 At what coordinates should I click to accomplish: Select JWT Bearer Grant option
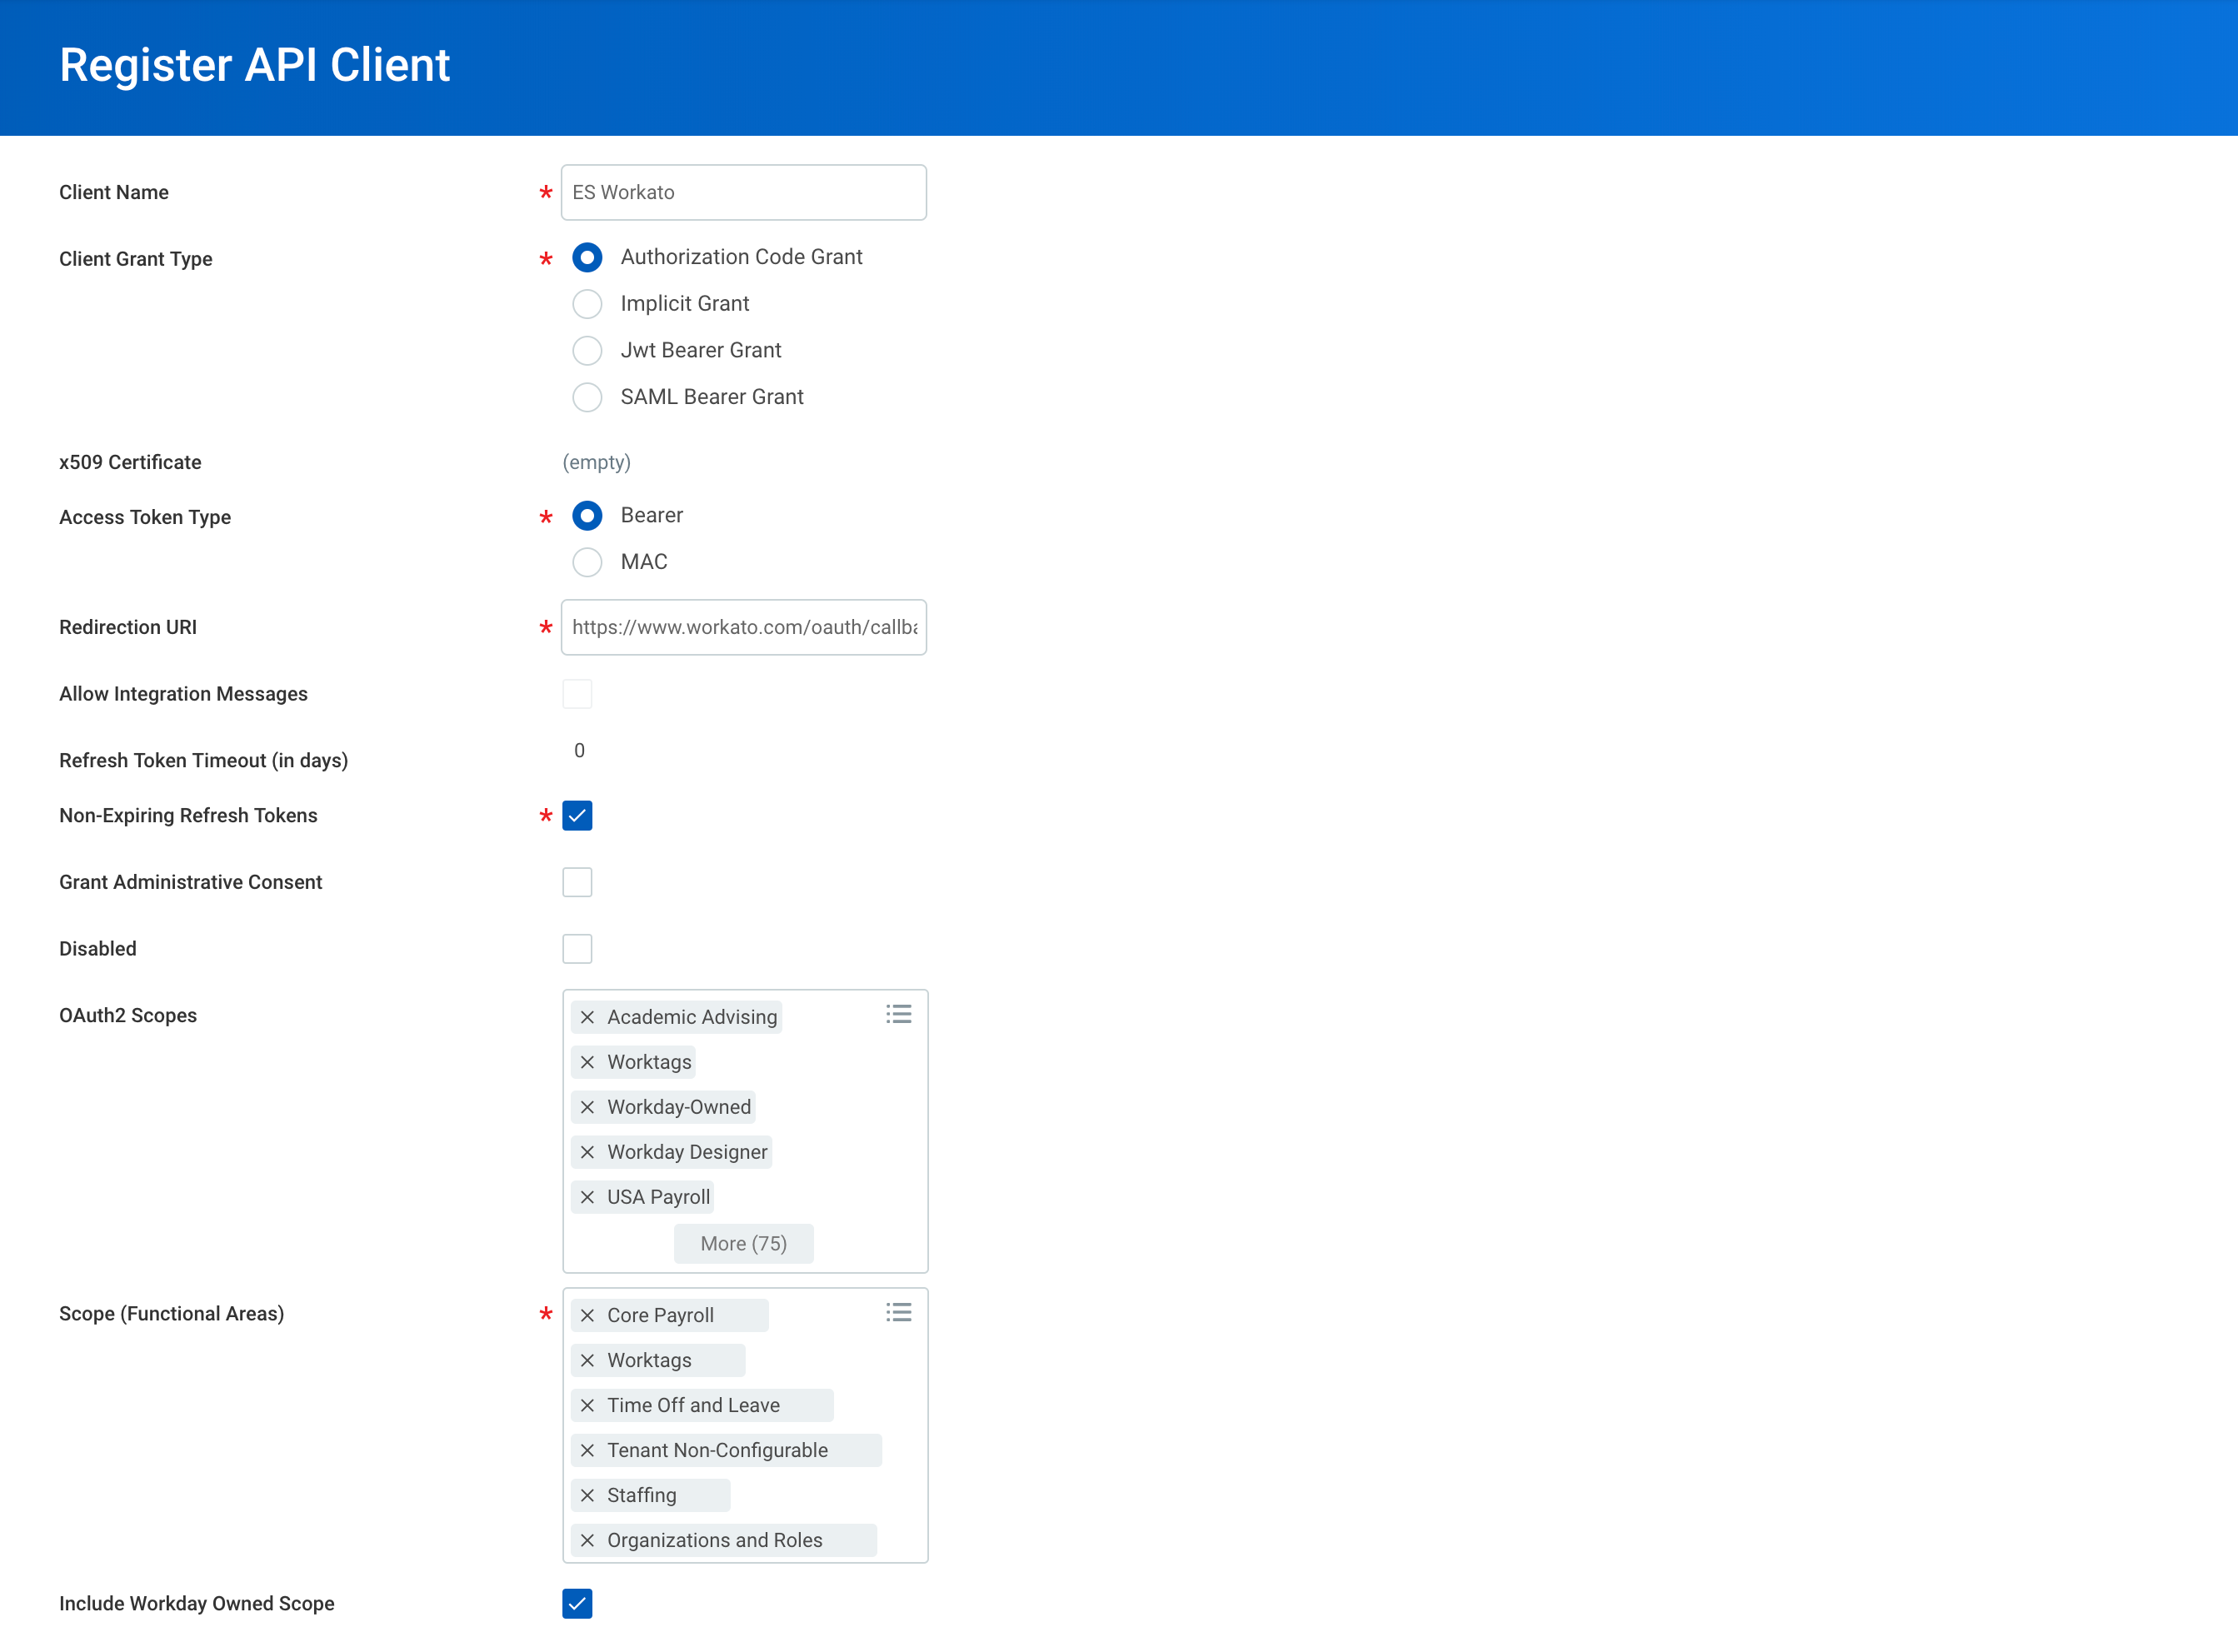click(587, 349)
